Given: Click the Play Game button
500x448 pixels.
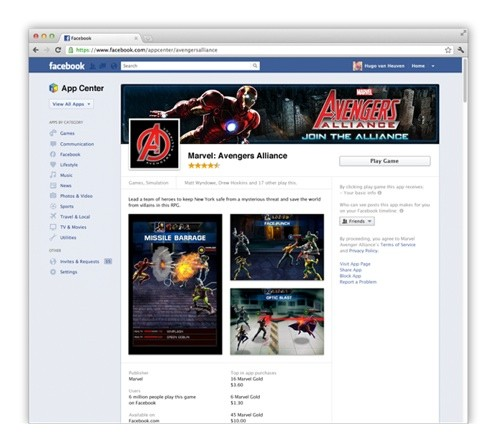Looking at the screenshot, I should (385, 161).
